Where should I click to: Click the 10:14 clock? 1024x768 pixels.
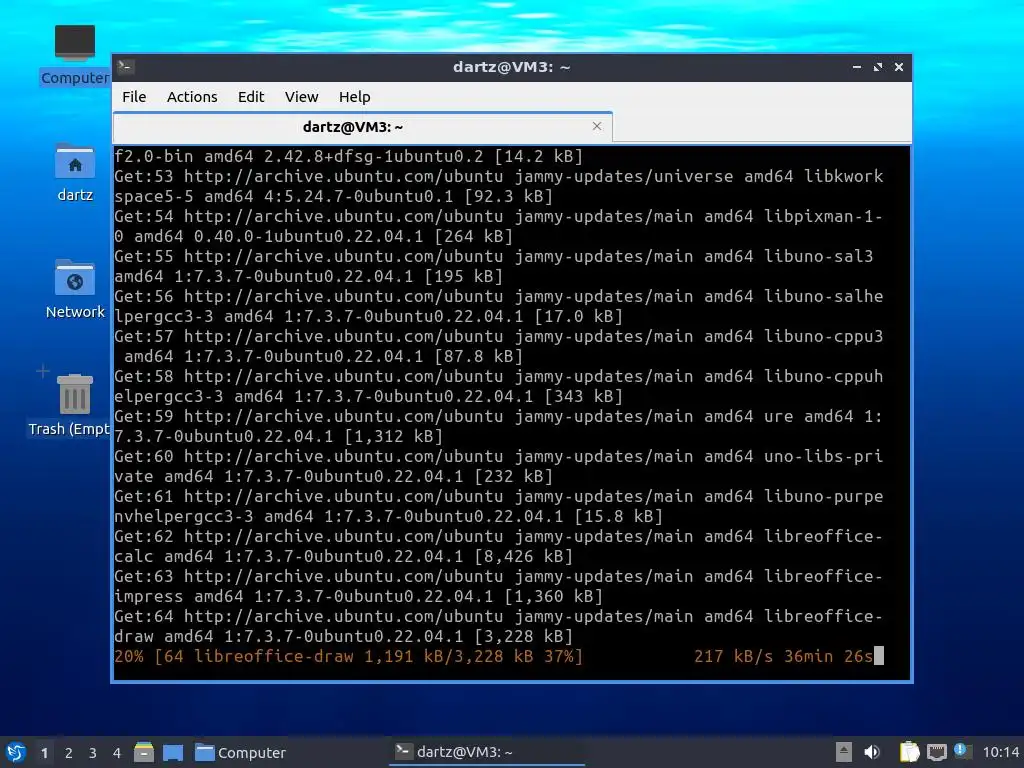coord(1000,752)
